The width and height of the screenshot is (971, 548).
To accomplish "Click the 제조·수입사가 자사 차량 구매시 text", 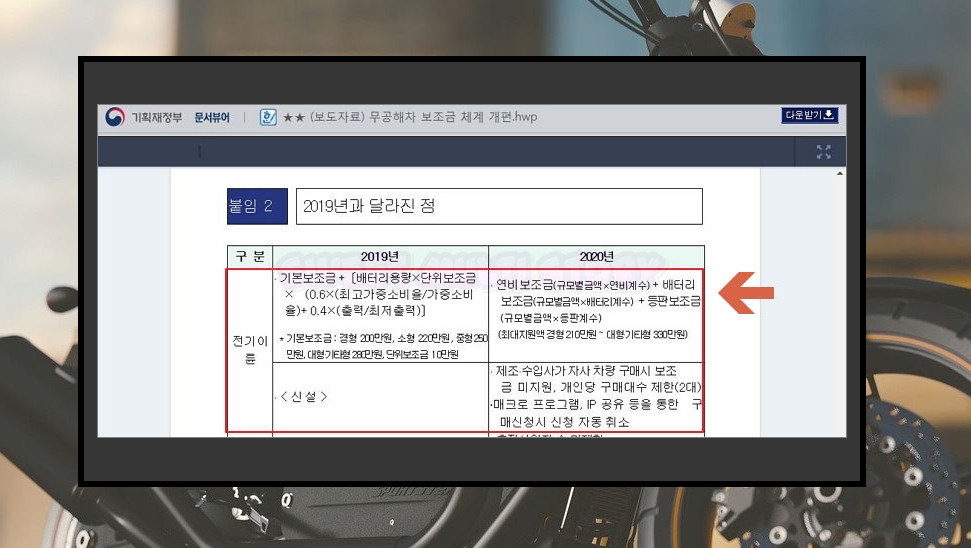I will pos(586,371).
